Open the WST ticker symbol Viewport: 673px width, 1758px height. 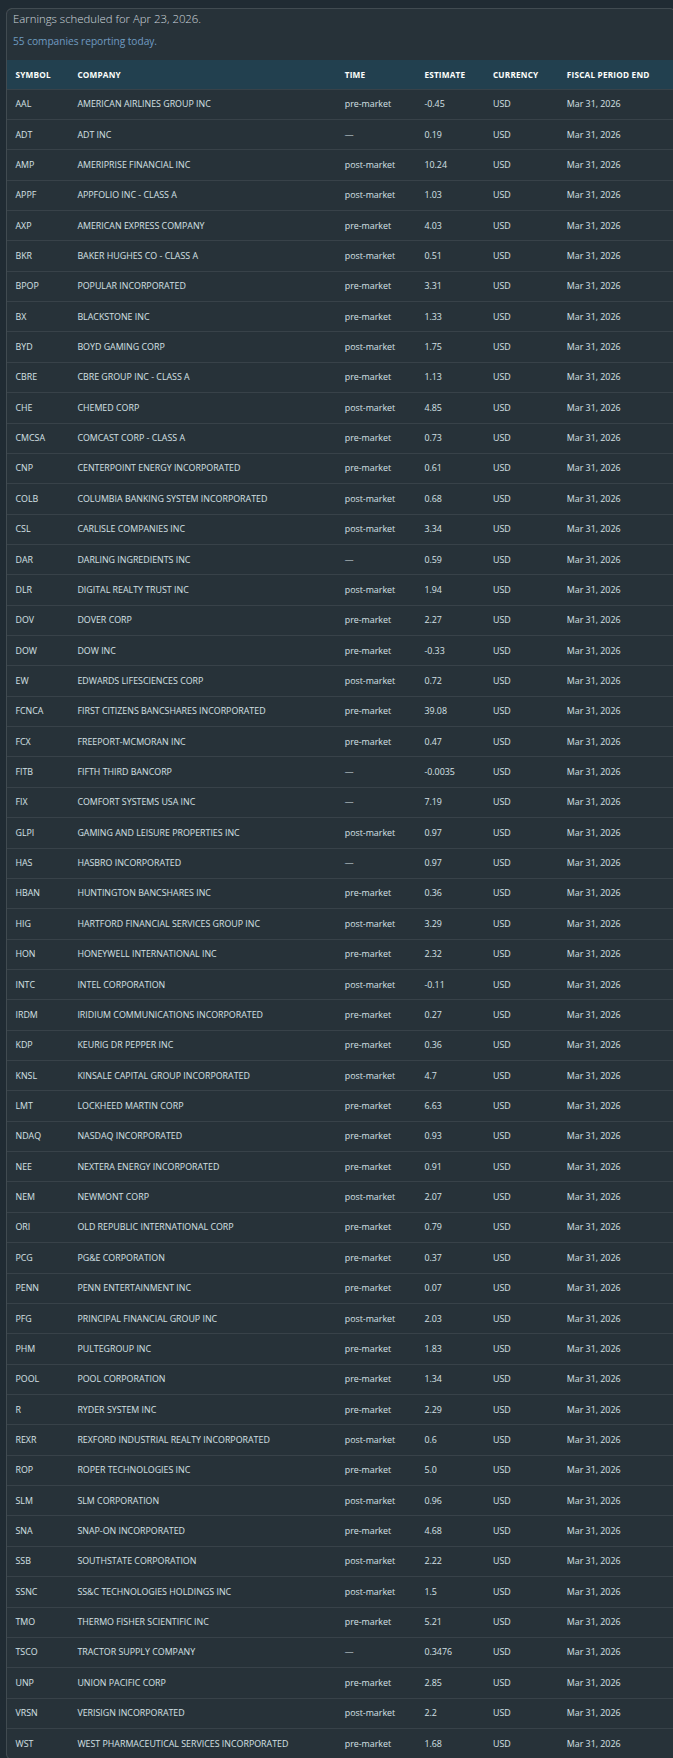pos(25,1744)
